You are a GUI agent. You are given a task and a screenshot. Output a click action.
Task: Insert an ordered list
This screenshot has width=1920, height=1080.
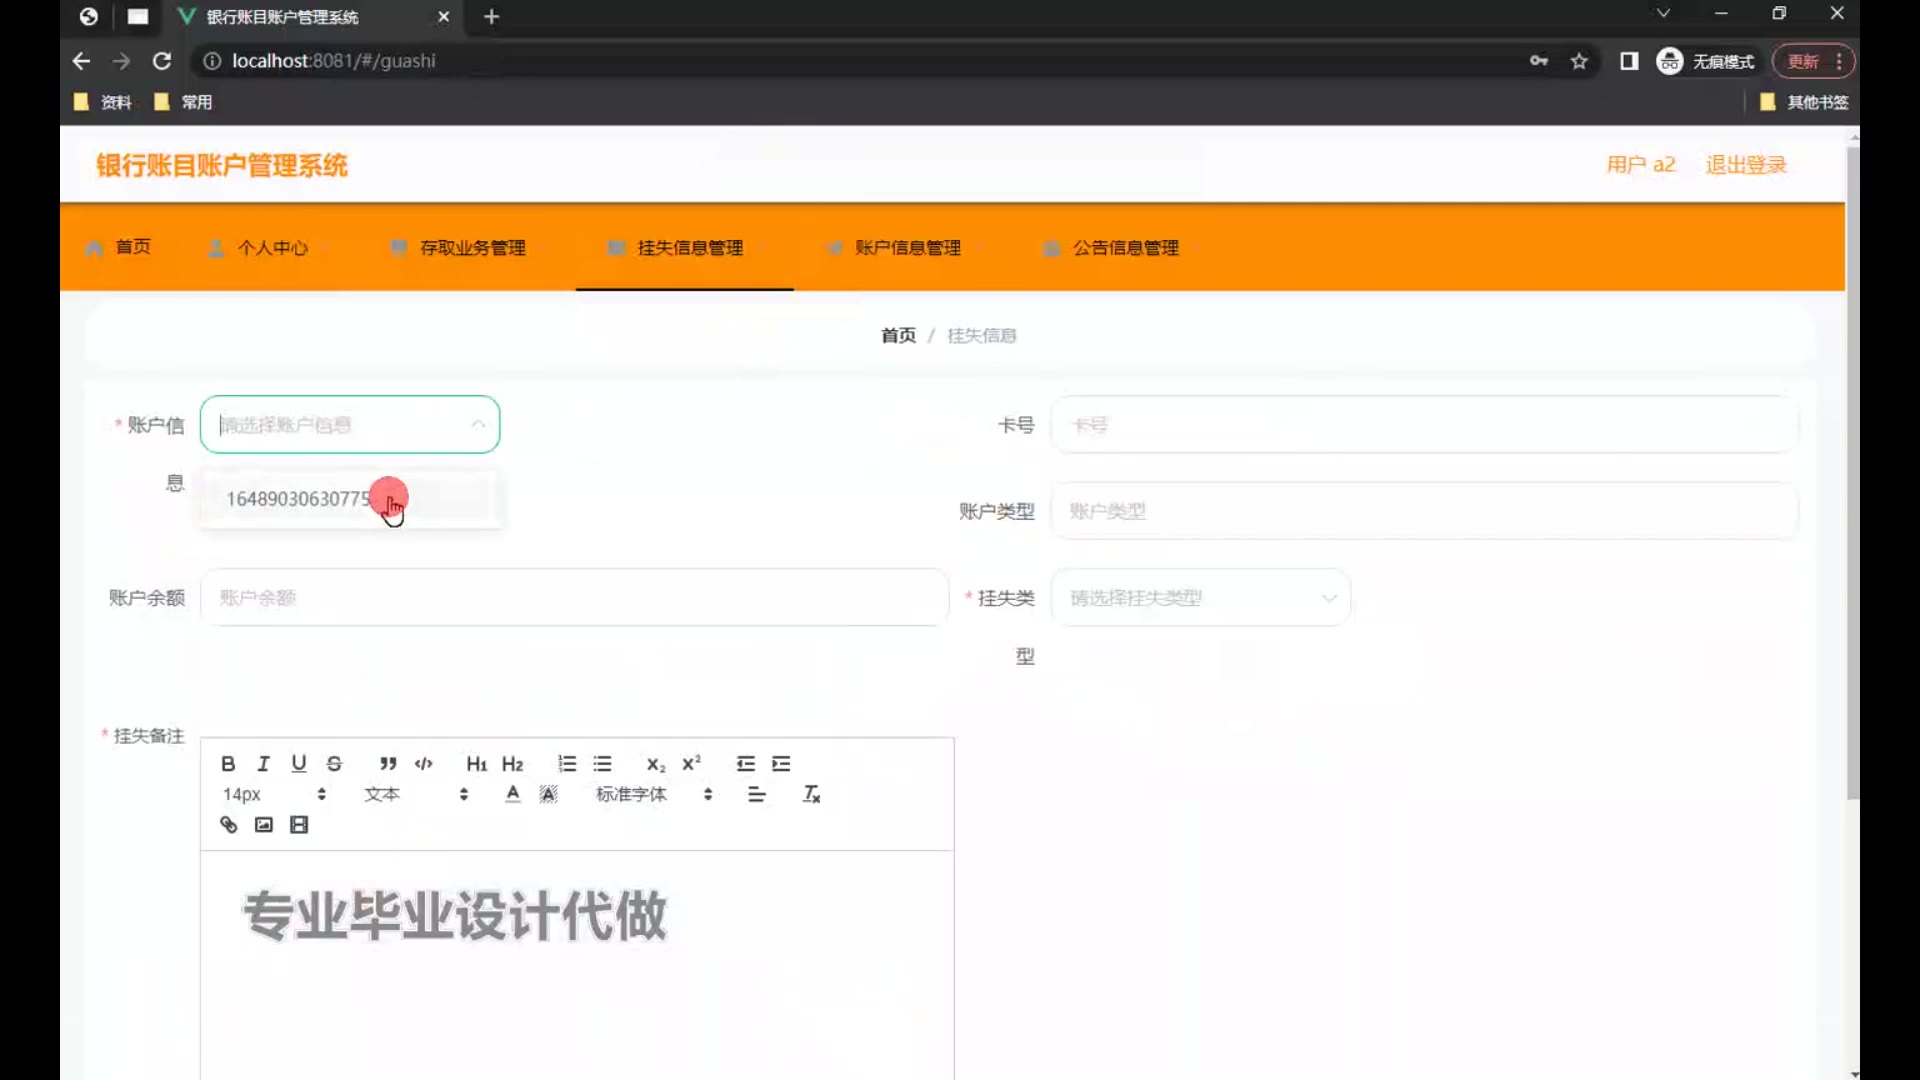pyautogui.click(x=567, y=764)
